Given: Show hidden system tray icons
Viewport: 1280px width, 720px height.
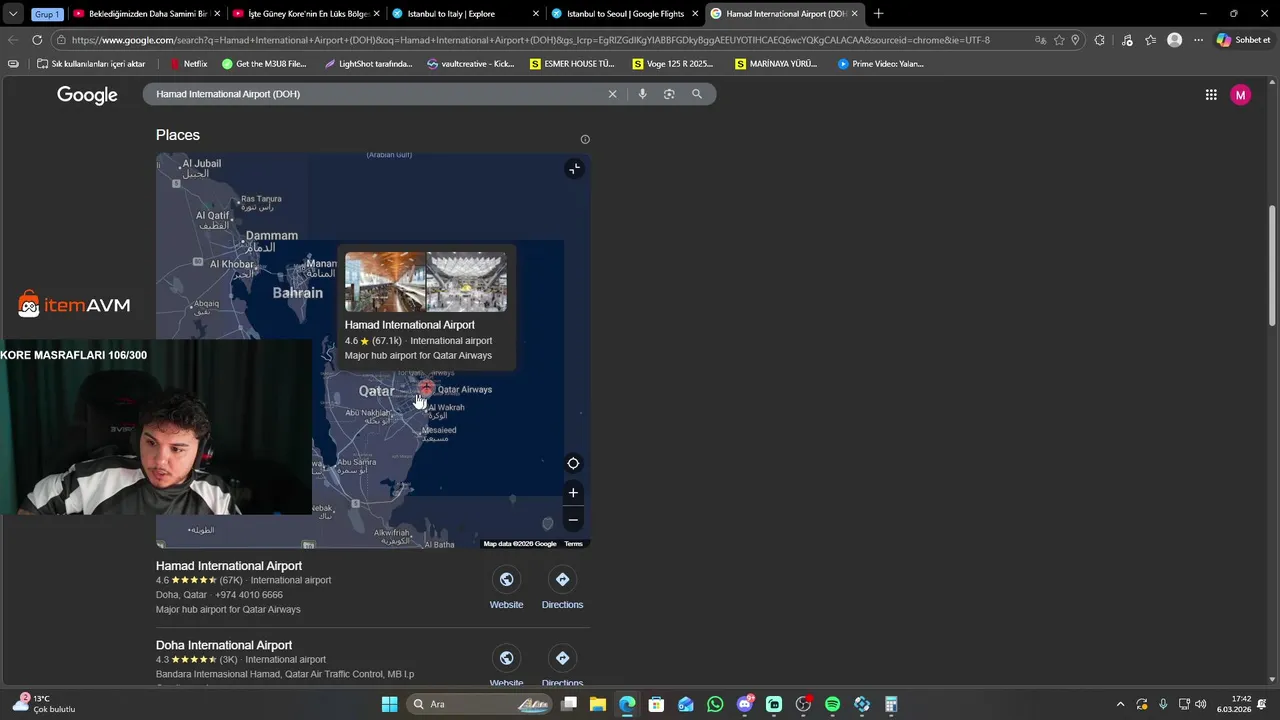Looking at the screenshot, I should tap(1120, 704).
